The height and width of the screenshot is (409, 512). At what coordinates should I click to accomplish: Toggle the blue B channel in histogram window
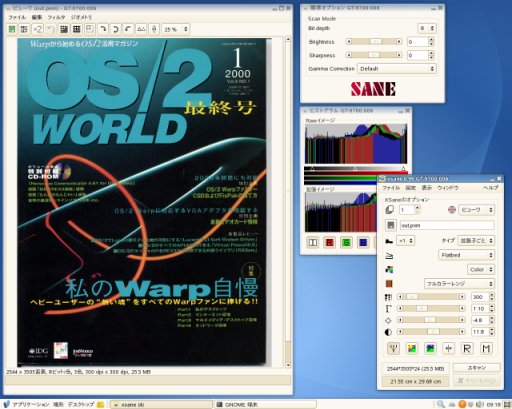(363, 242)
